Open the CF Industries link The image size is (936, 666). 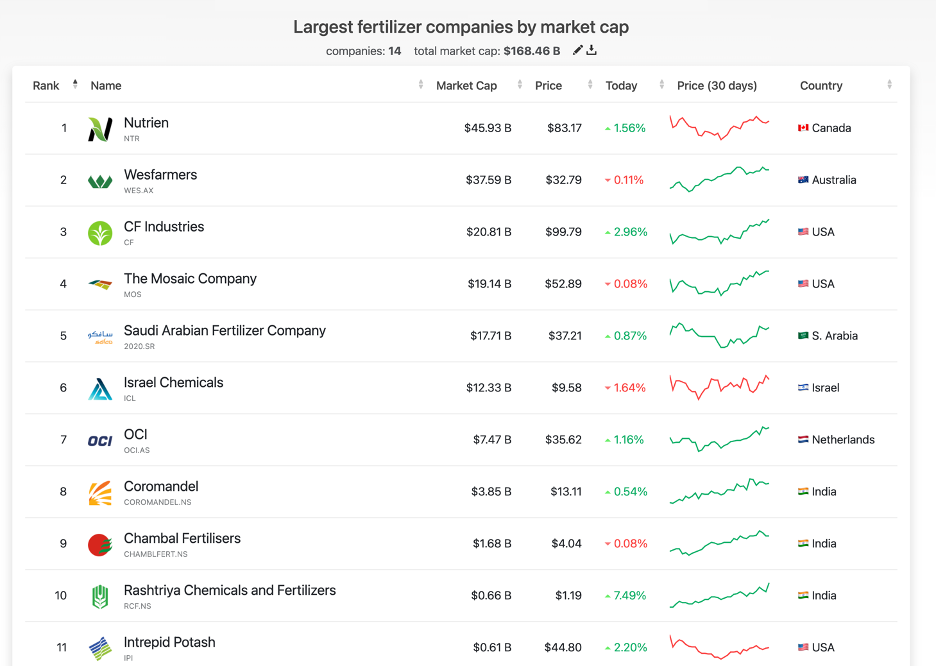164,227
